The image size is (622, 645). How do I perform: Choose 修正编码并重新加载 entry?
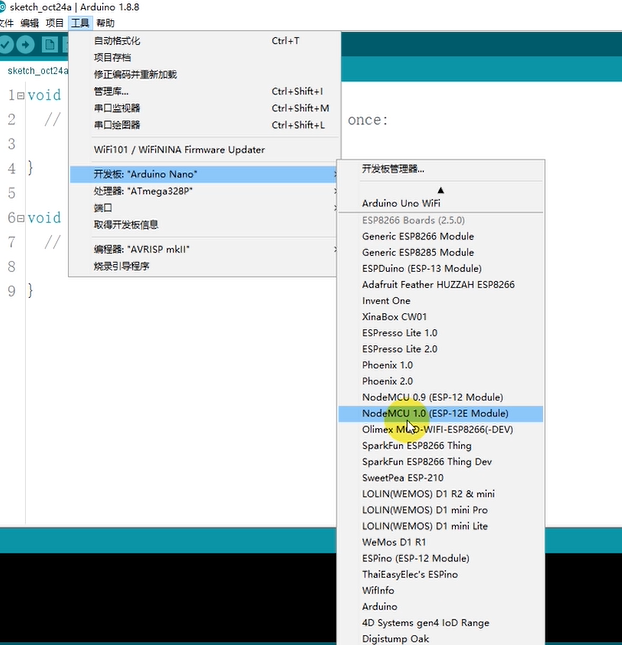tap(204, 74)
